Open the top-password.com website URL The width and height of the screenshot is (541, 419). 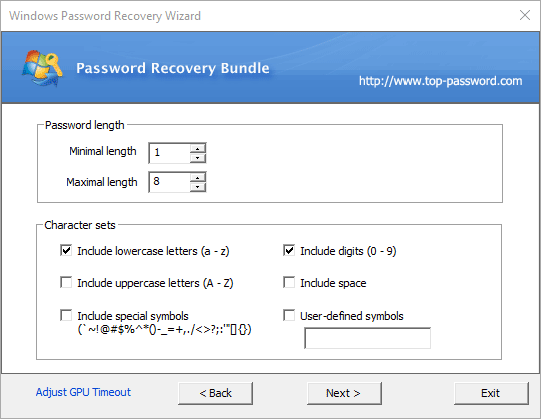(440, 81)
